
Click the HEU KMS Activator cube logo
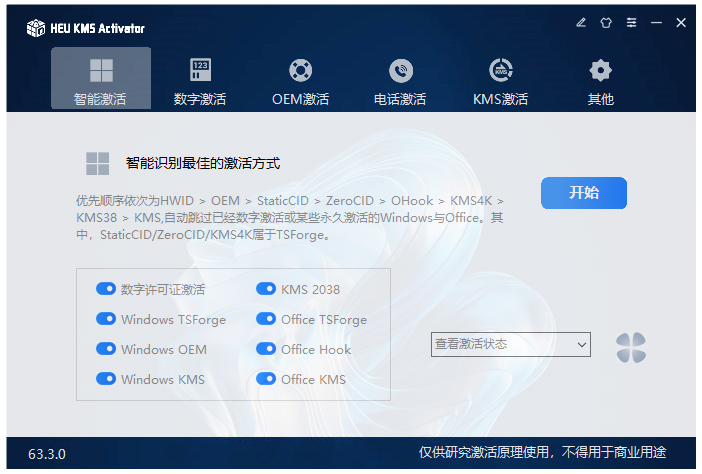[36, 28]
